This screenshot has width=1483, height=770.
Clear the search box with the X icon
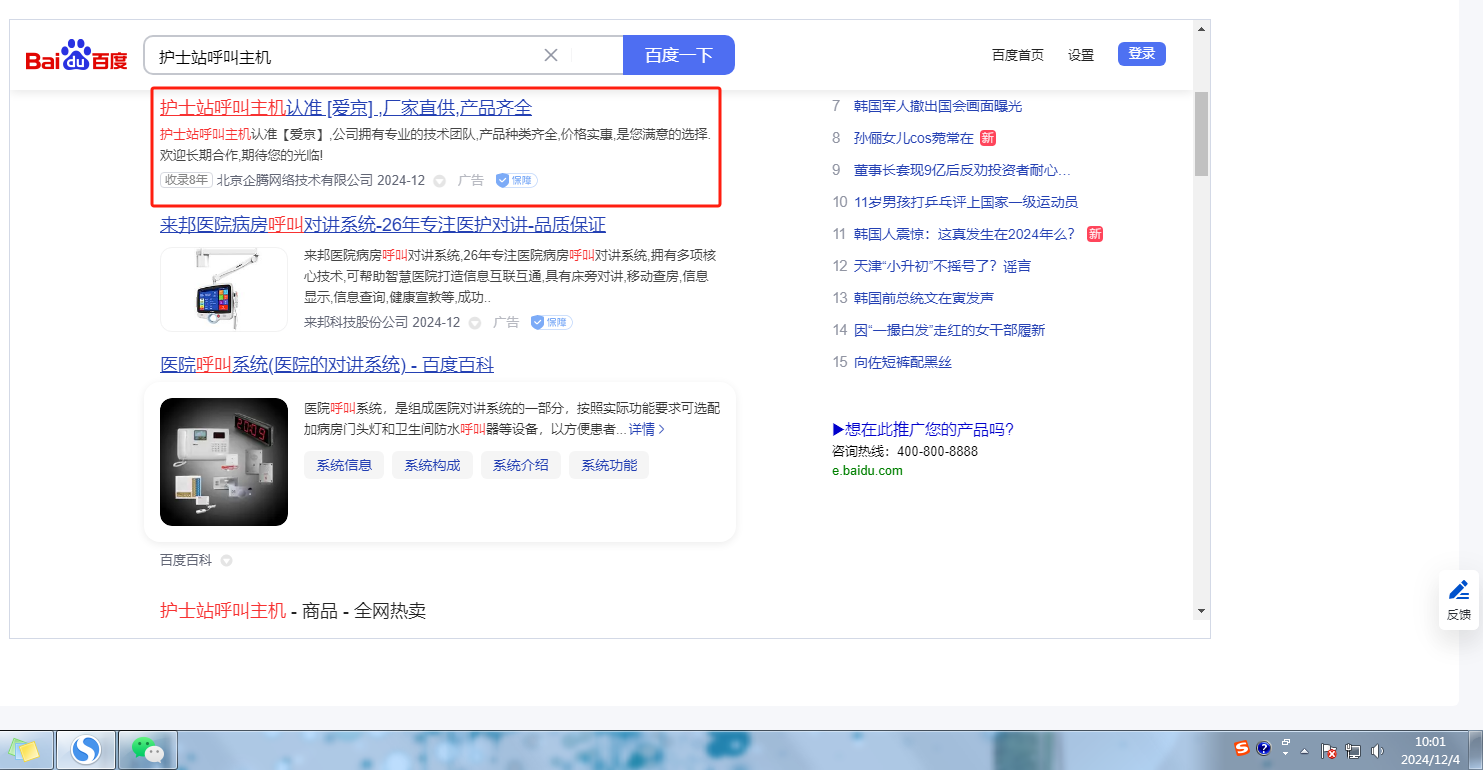pyautogui.click(x=550, y=55)
